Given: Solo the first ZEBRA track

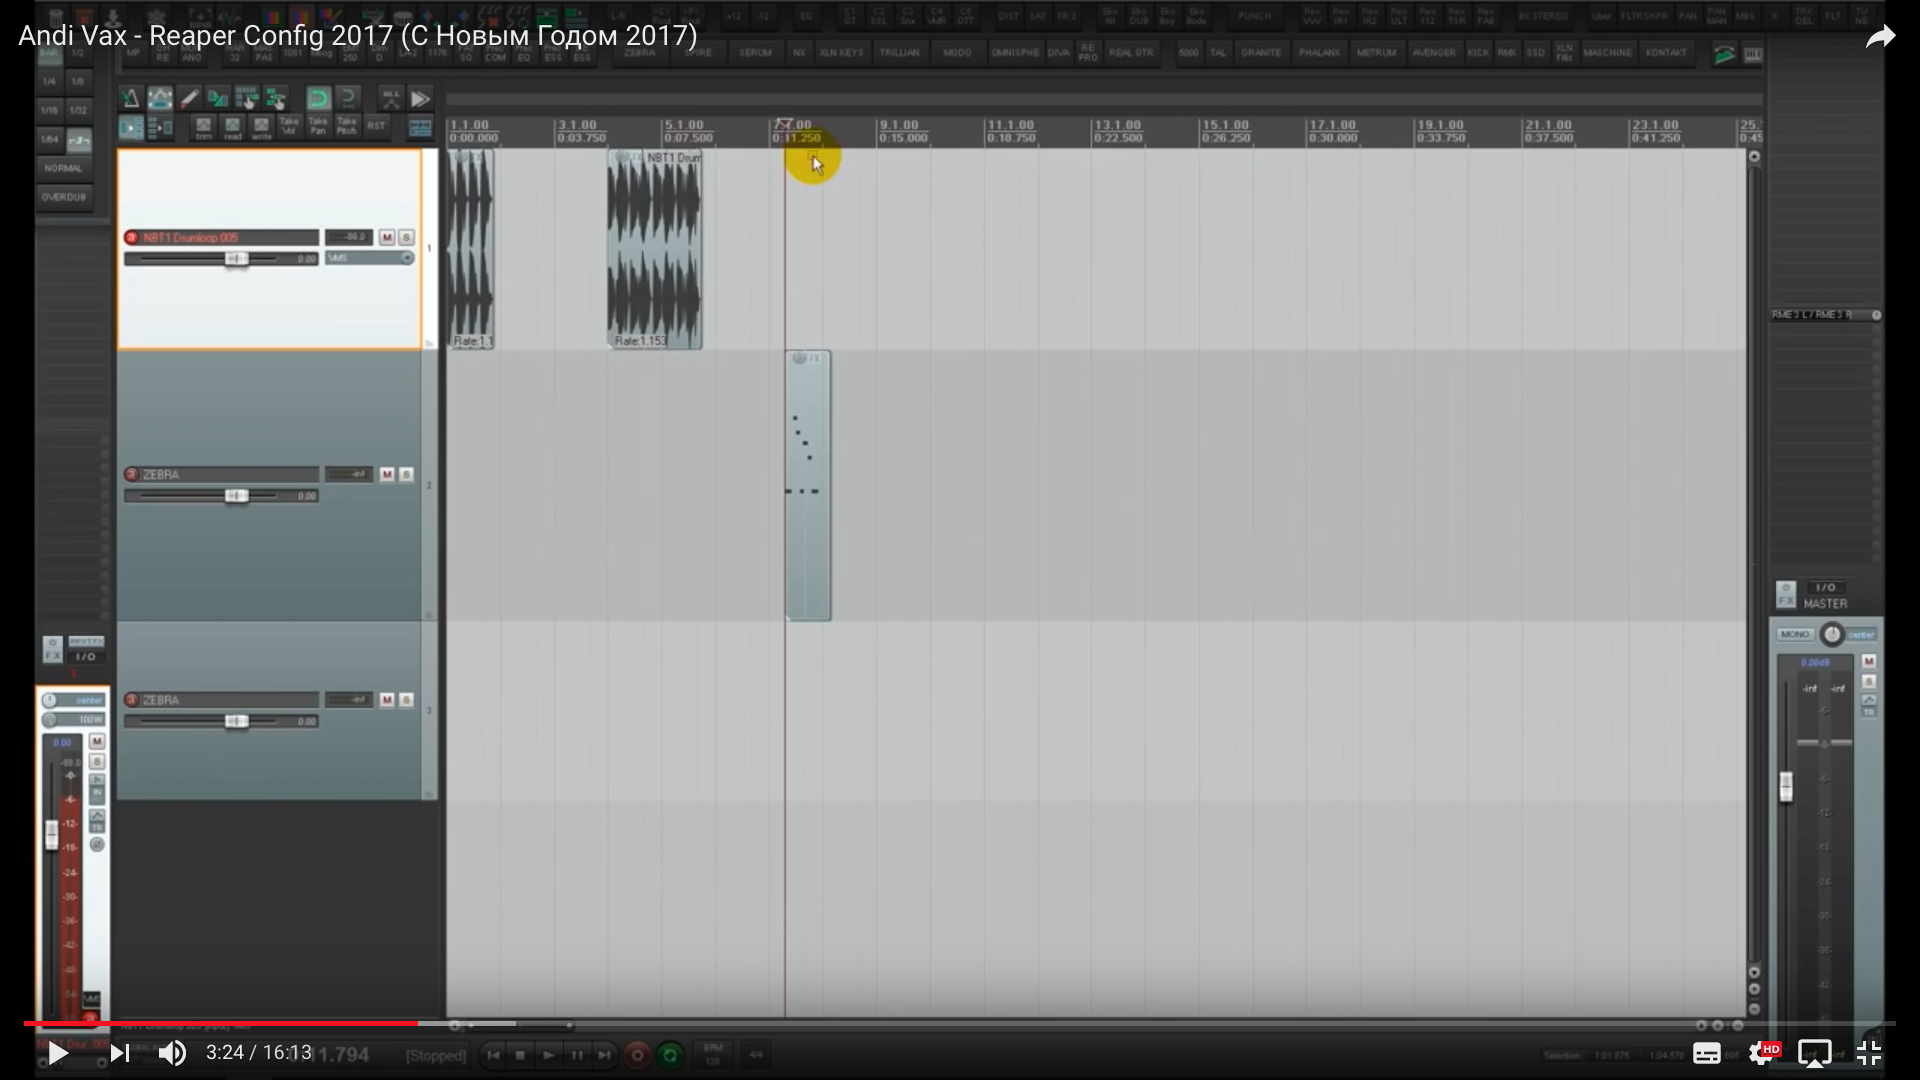Looking at the screenshot, I should [406, 475].
